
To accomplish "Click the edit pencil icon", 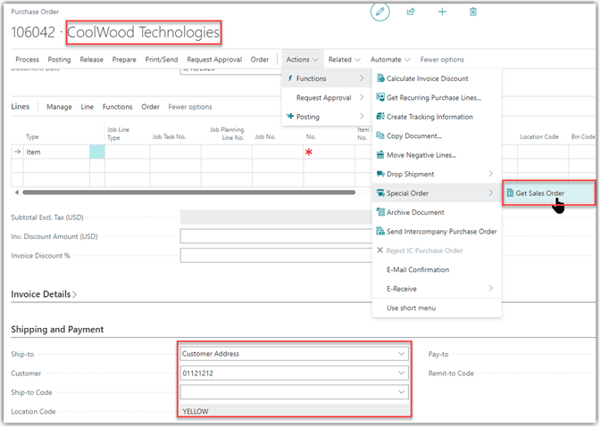I will 380,11.
